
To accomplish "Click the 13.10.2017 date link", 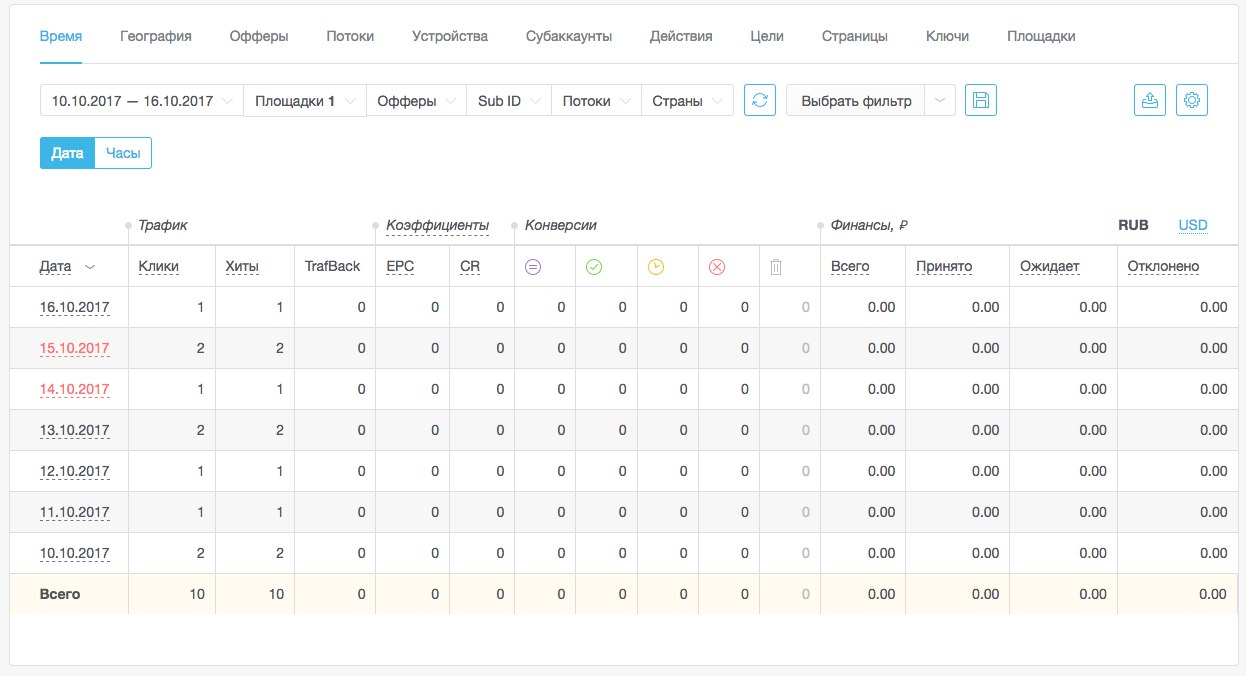I will [75, 431].
